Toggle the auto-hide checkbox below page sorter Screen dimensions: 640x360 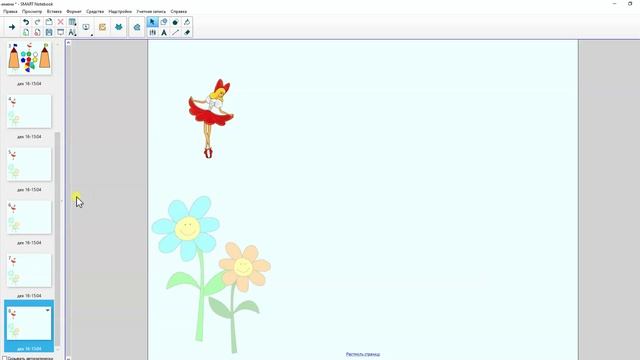4,358
